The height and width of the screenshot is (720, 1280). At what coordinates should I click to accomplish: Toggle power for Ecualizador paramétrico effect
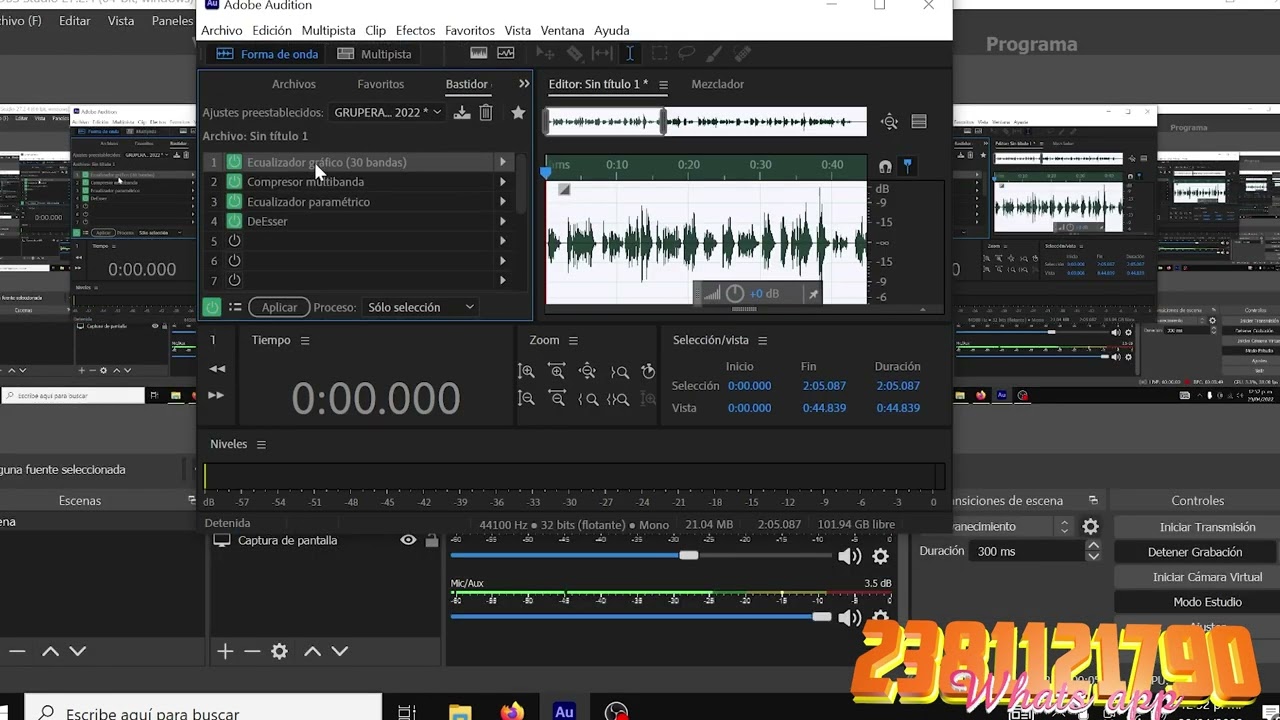coord(234,202)
